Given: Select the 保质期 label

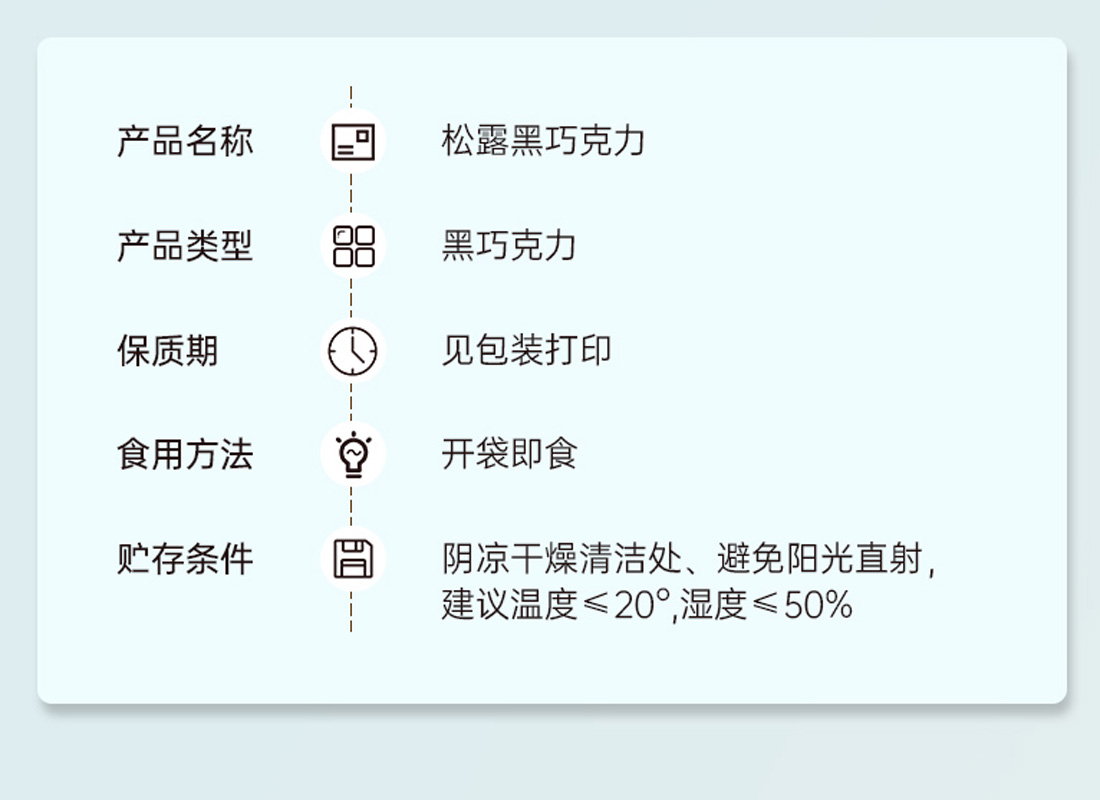Looking at the screenshot, I should coord(167,350).
